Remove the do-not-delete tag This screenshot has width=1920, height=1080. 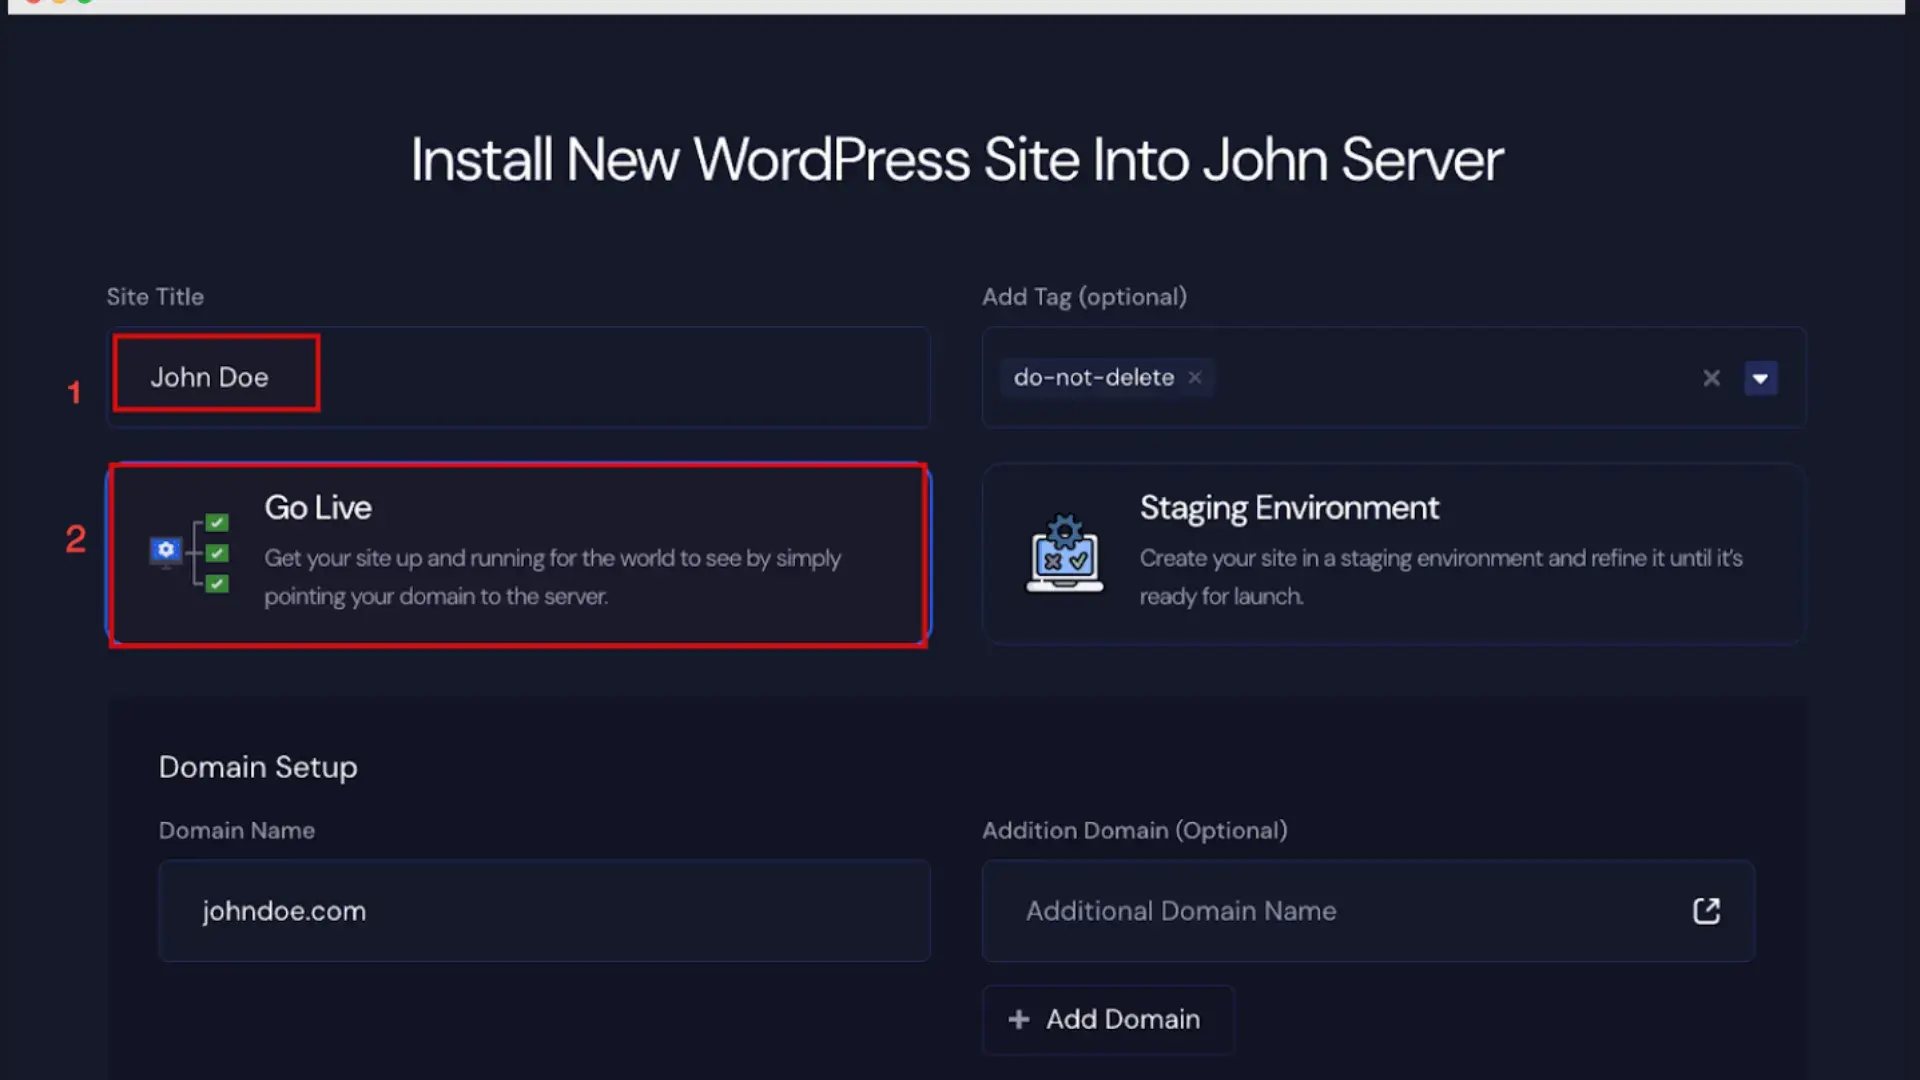(1194, 377)
